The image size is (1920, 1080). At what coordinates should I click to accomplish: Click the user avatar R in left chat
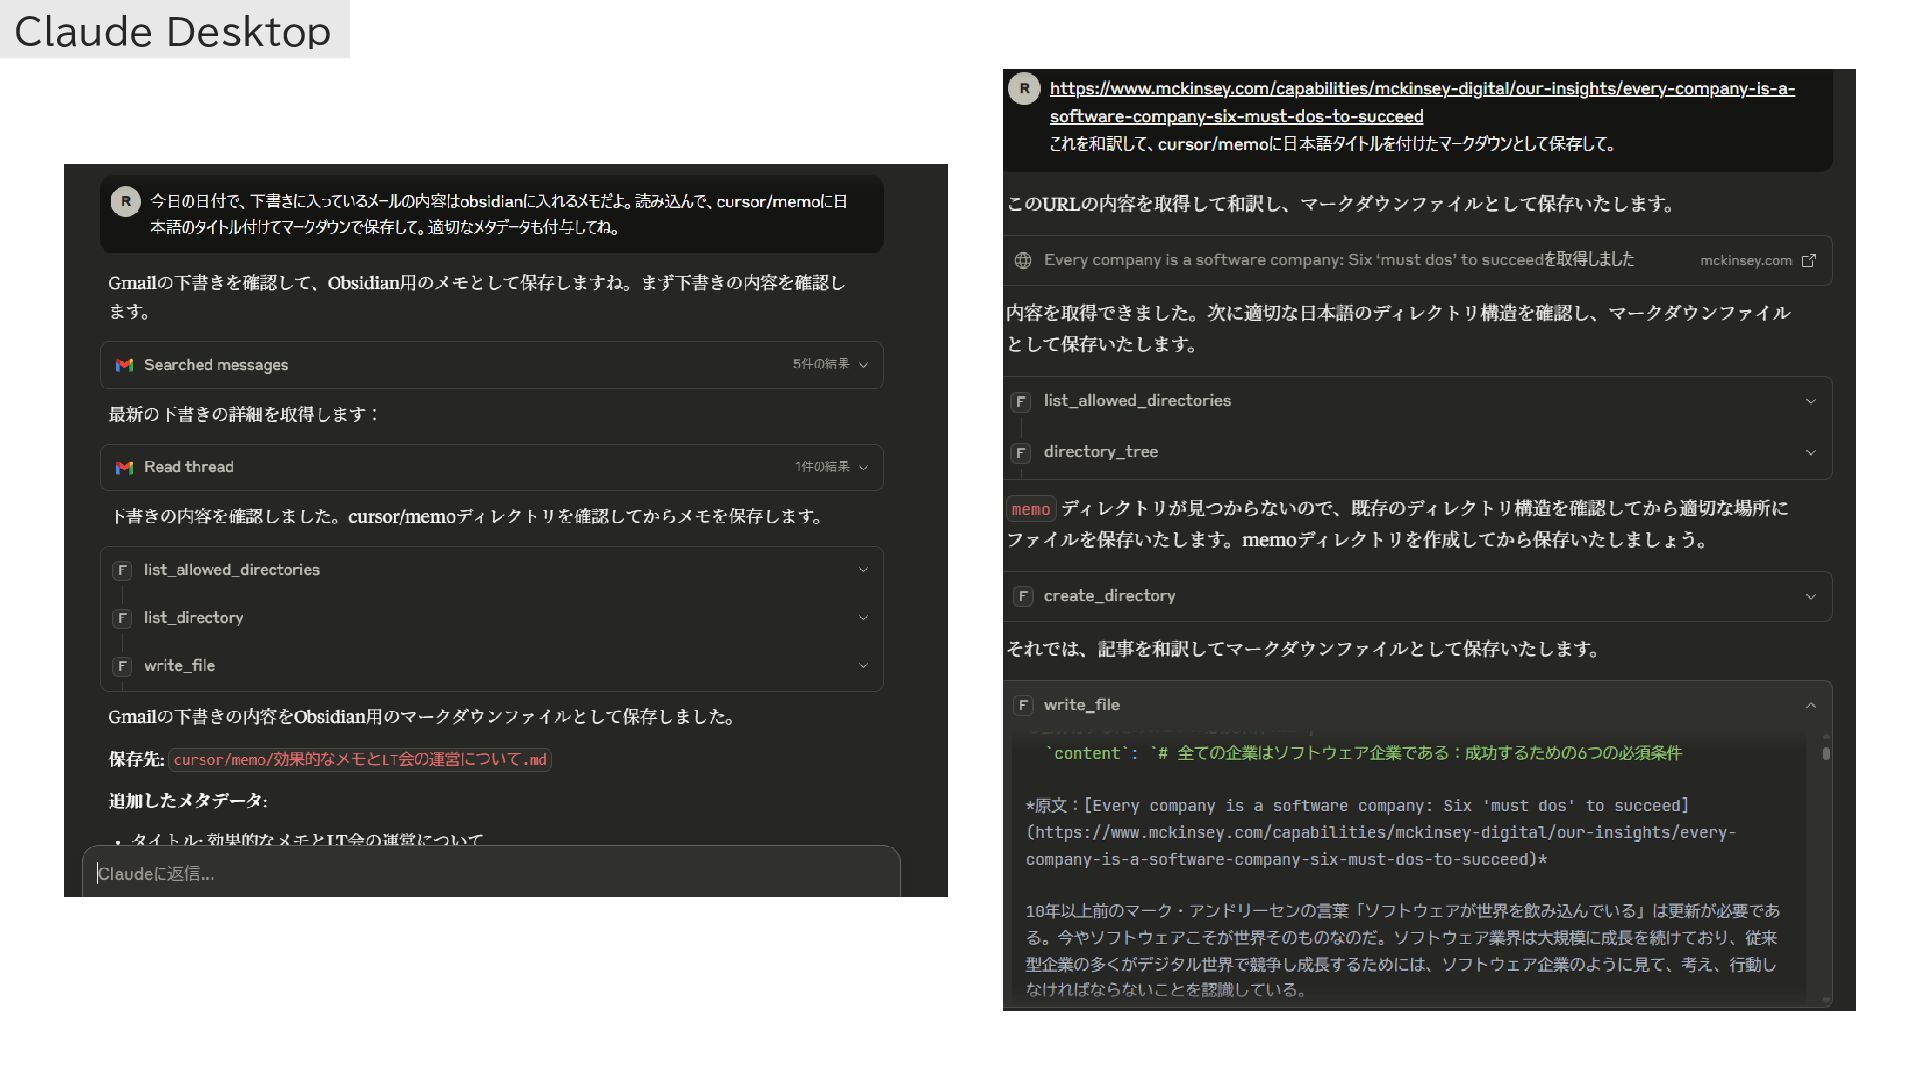[125, 201]
